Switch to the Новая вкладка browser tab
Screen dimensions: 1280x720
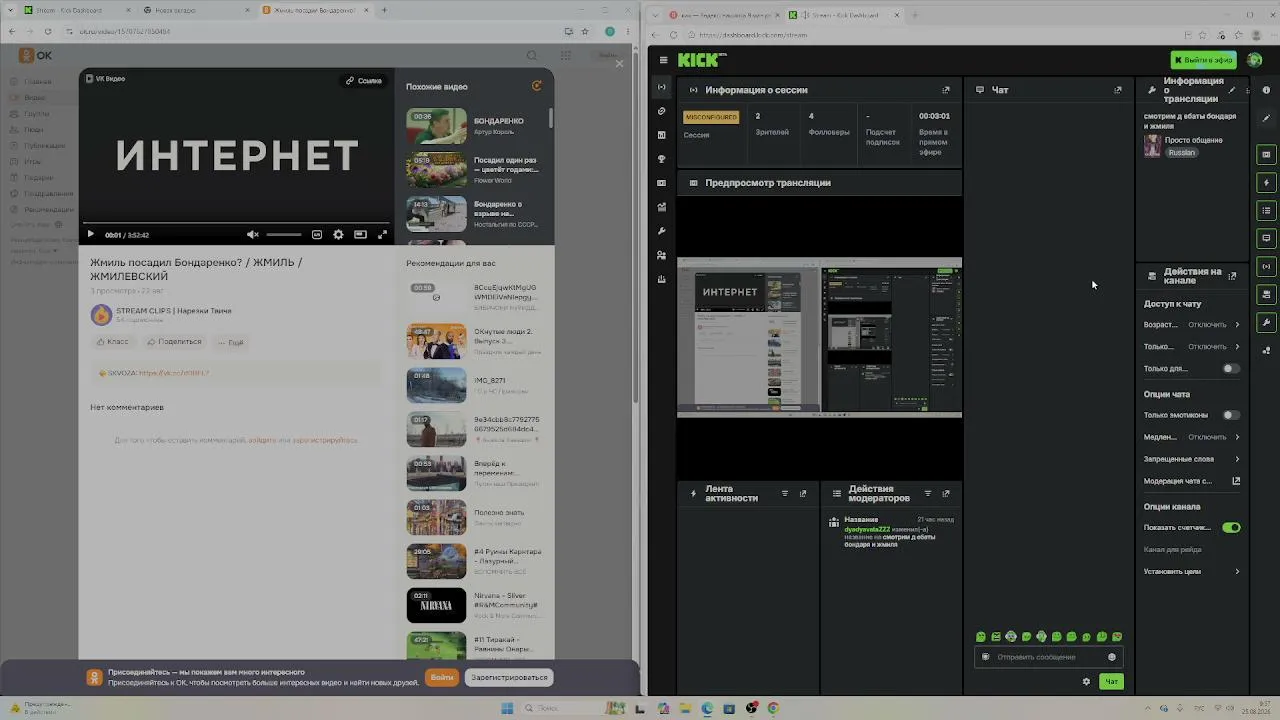[x=195, y=10]
